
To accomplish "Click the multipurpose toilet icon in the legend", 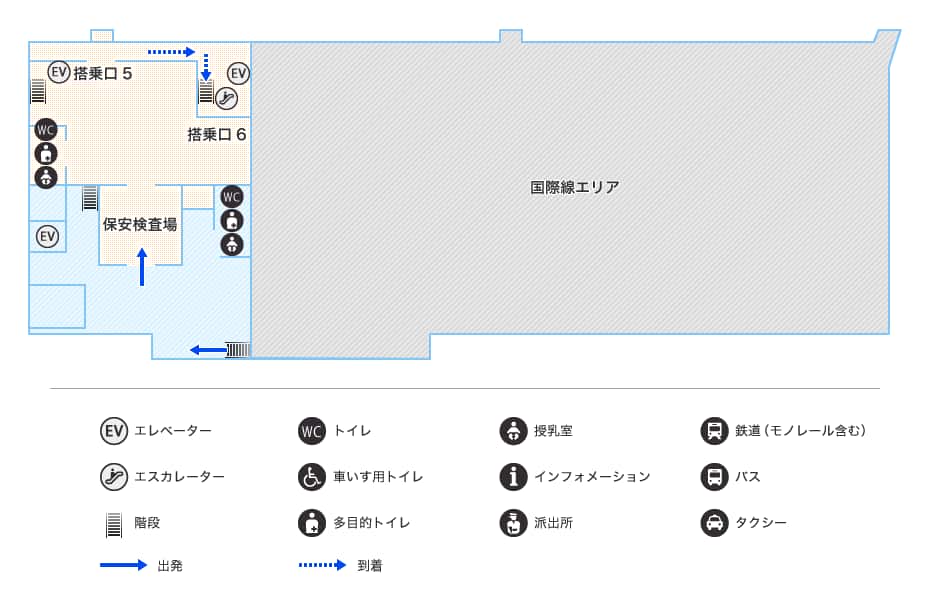I will 312,523.
